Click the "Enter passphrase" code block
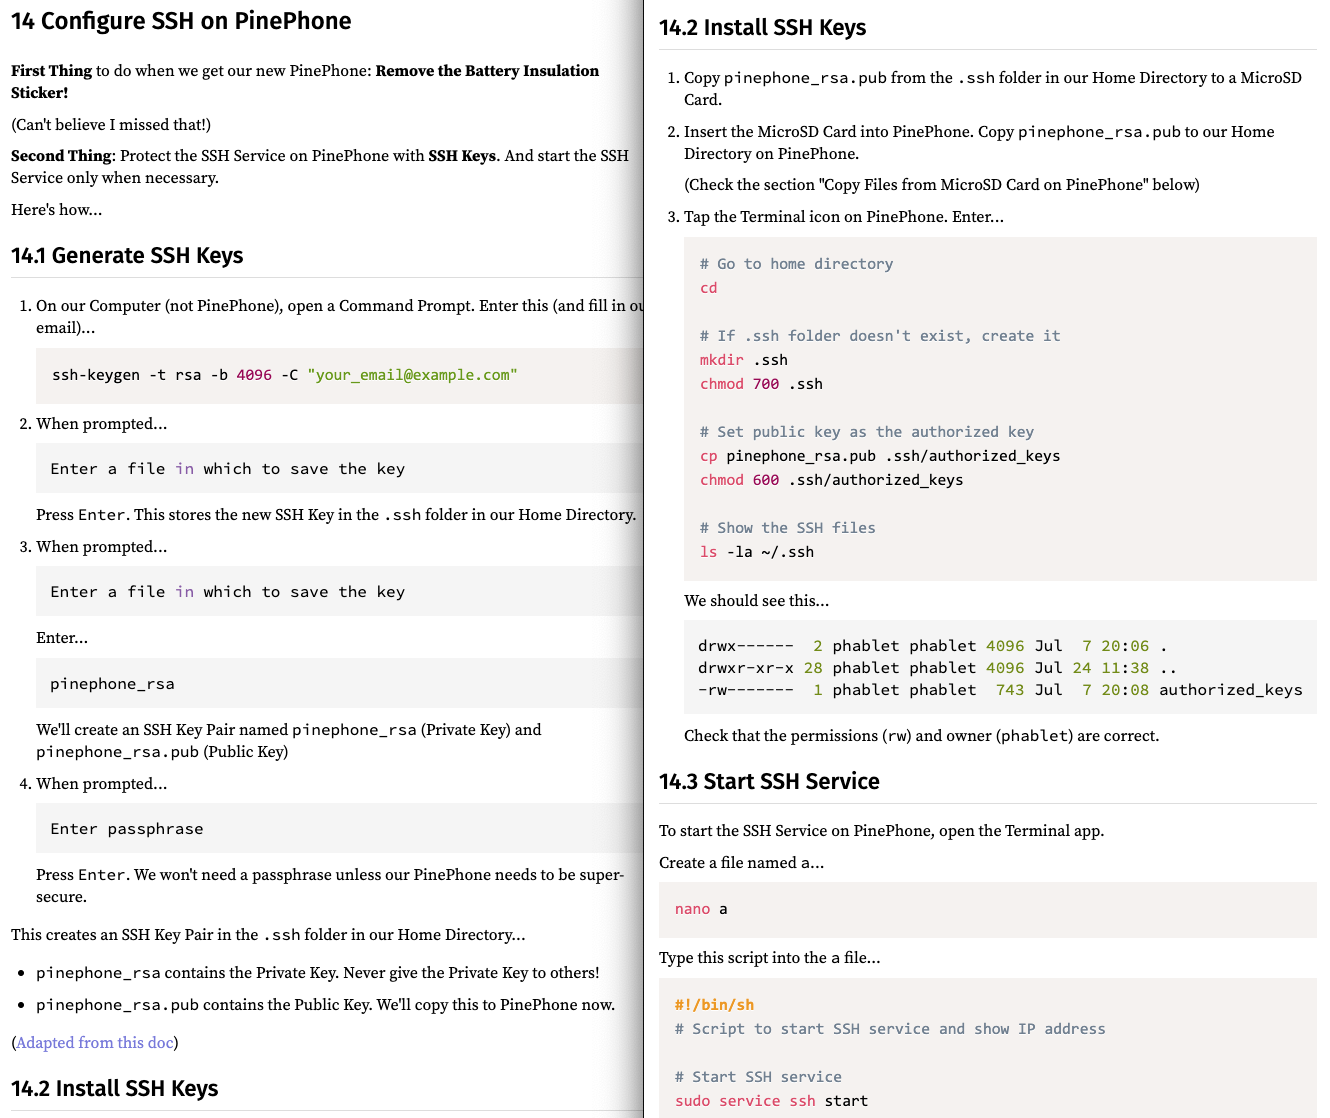 127,829
